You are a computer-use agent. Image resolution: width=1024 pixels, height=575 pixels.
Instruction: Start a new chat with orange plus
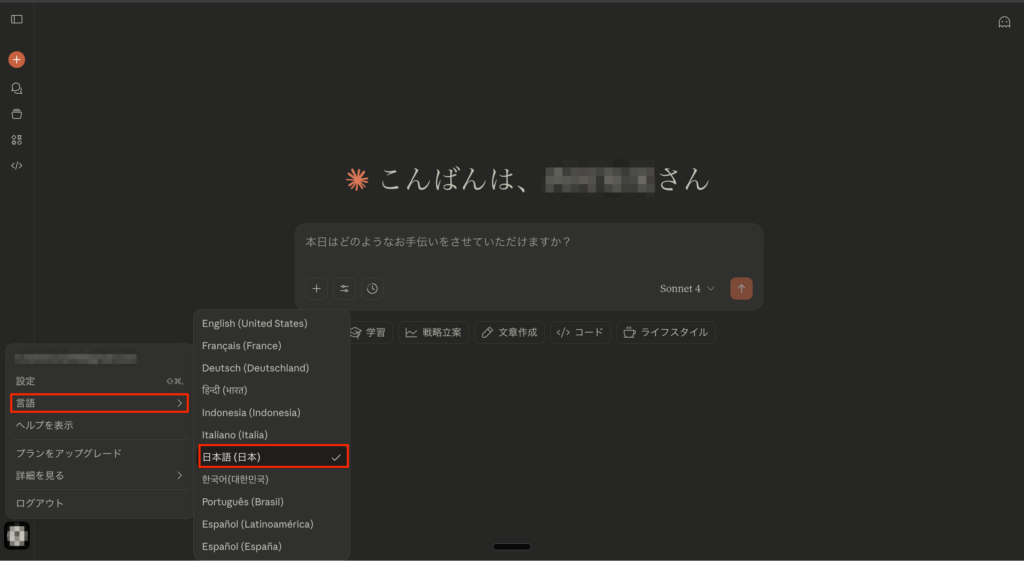coord(17,59)
